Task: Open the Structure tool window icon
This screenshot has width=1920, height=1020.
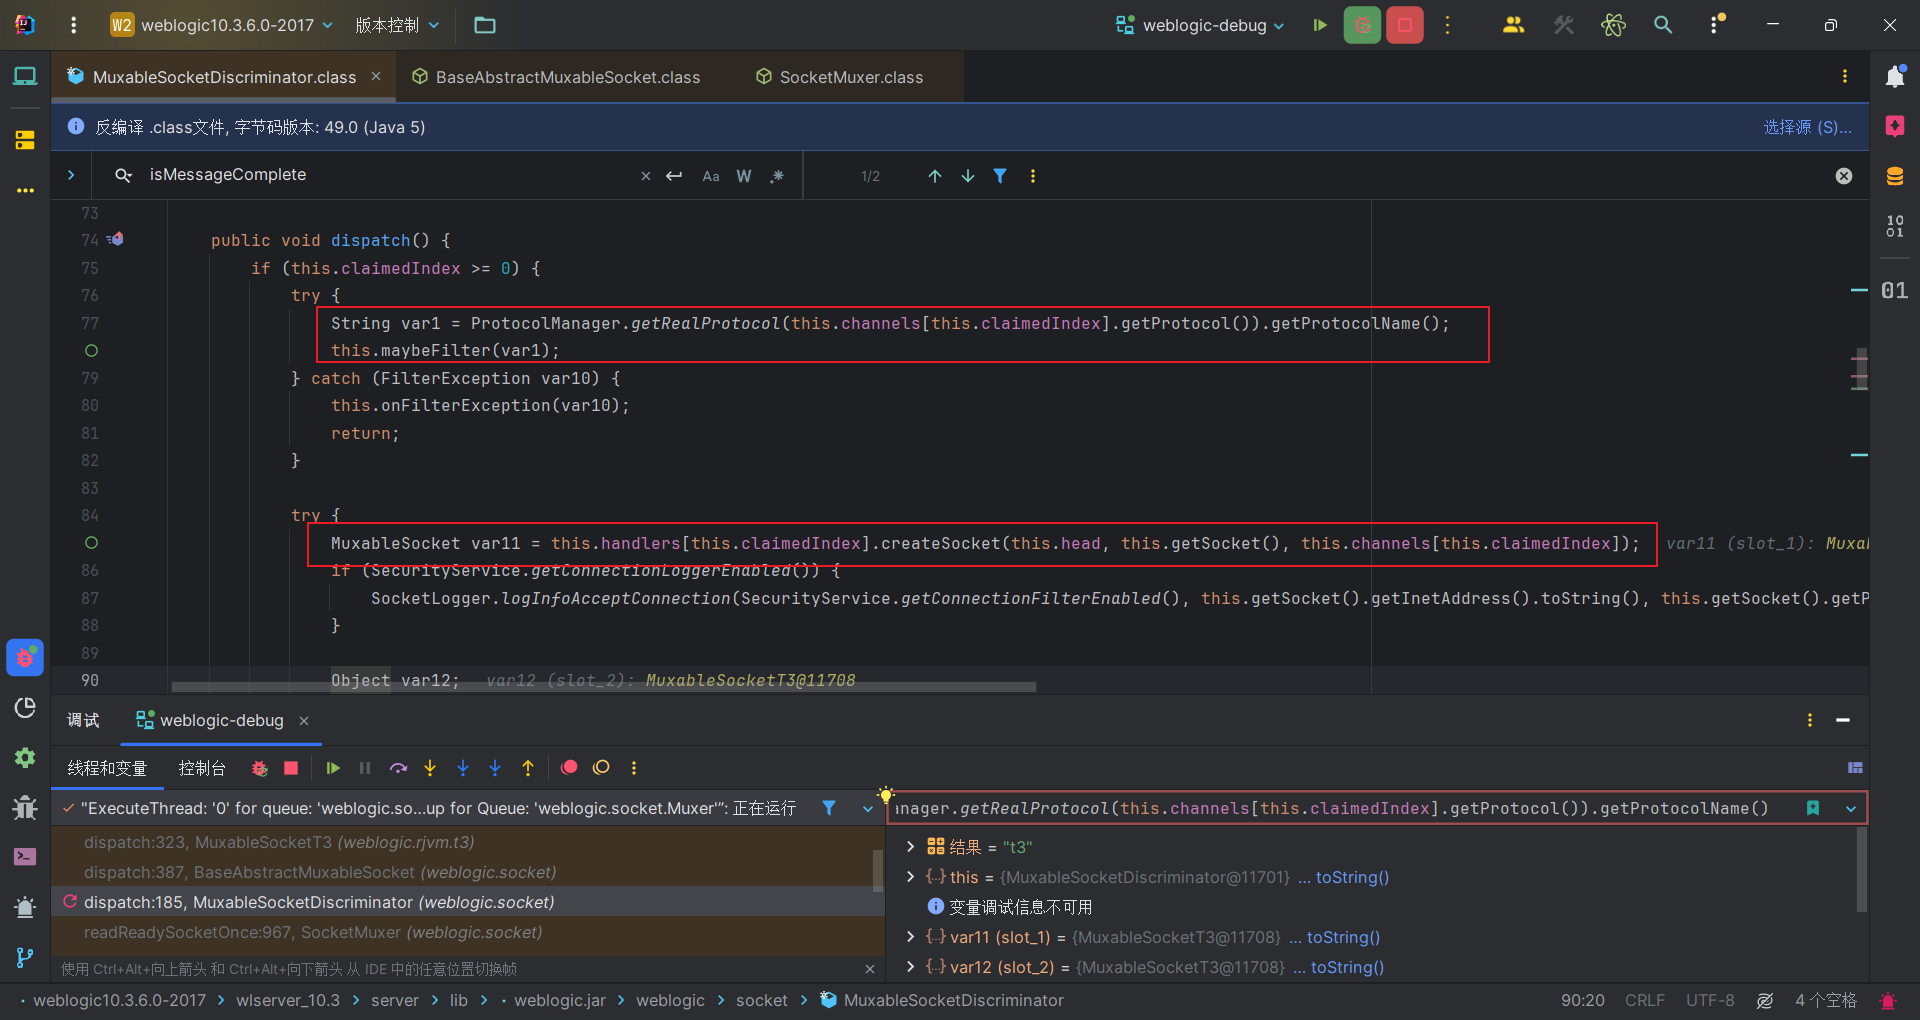Action: click(25, 140)
